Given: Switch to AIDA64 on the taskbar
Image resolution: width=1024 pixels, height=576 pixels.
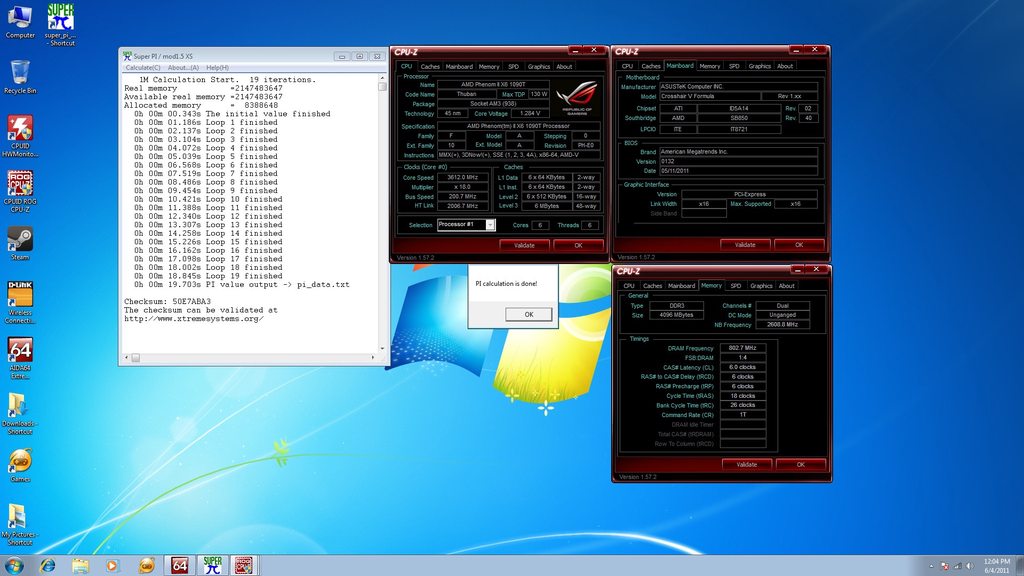Looking at the screenshot, I should [x=179, y=565].
